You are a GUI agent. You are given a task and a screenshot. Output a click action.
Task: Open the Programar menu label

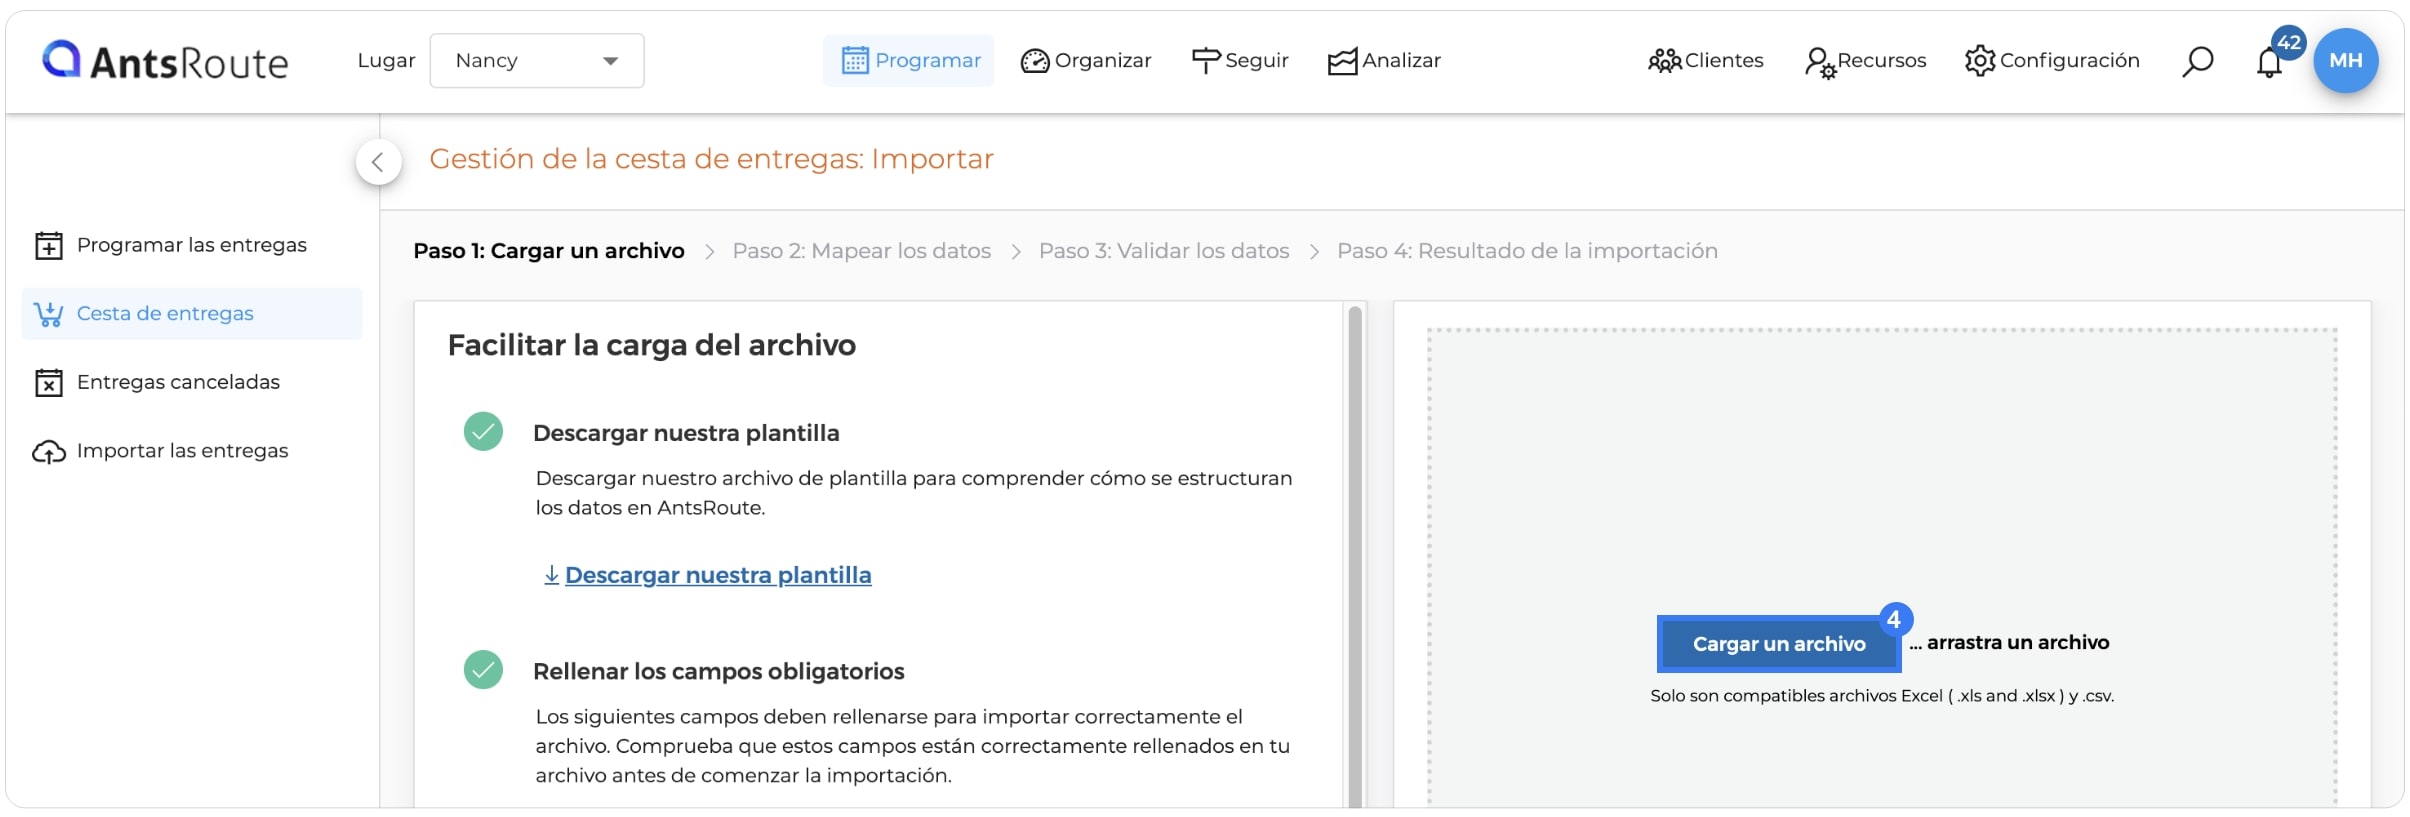[x=928, y=61]
